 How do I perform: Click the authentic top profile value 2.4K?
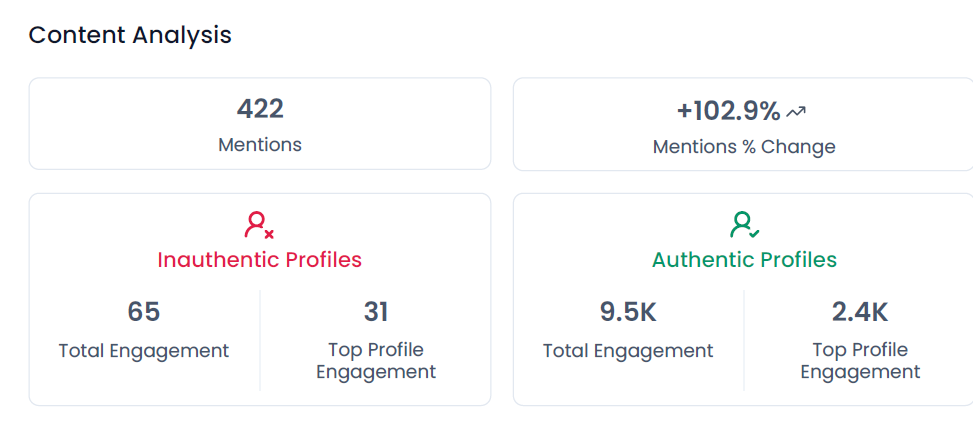pos(860,312)
